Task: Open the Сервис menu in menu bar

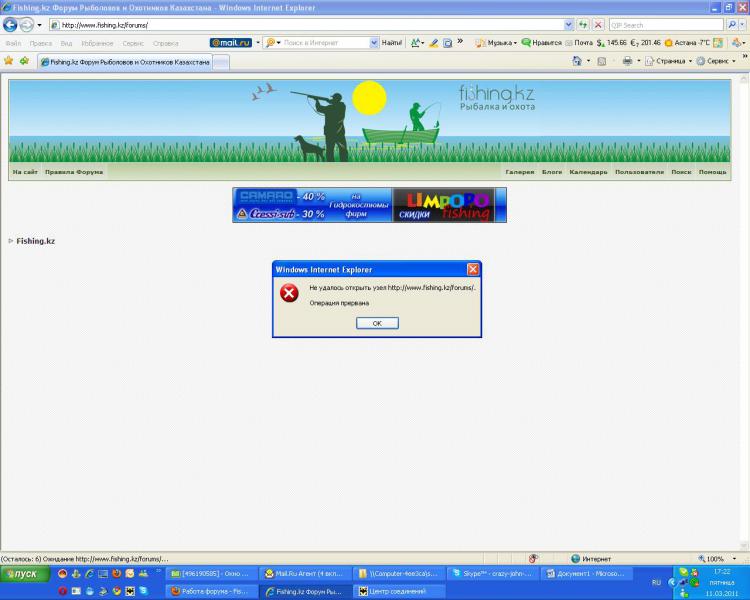Action: click(x=133, y=43)
